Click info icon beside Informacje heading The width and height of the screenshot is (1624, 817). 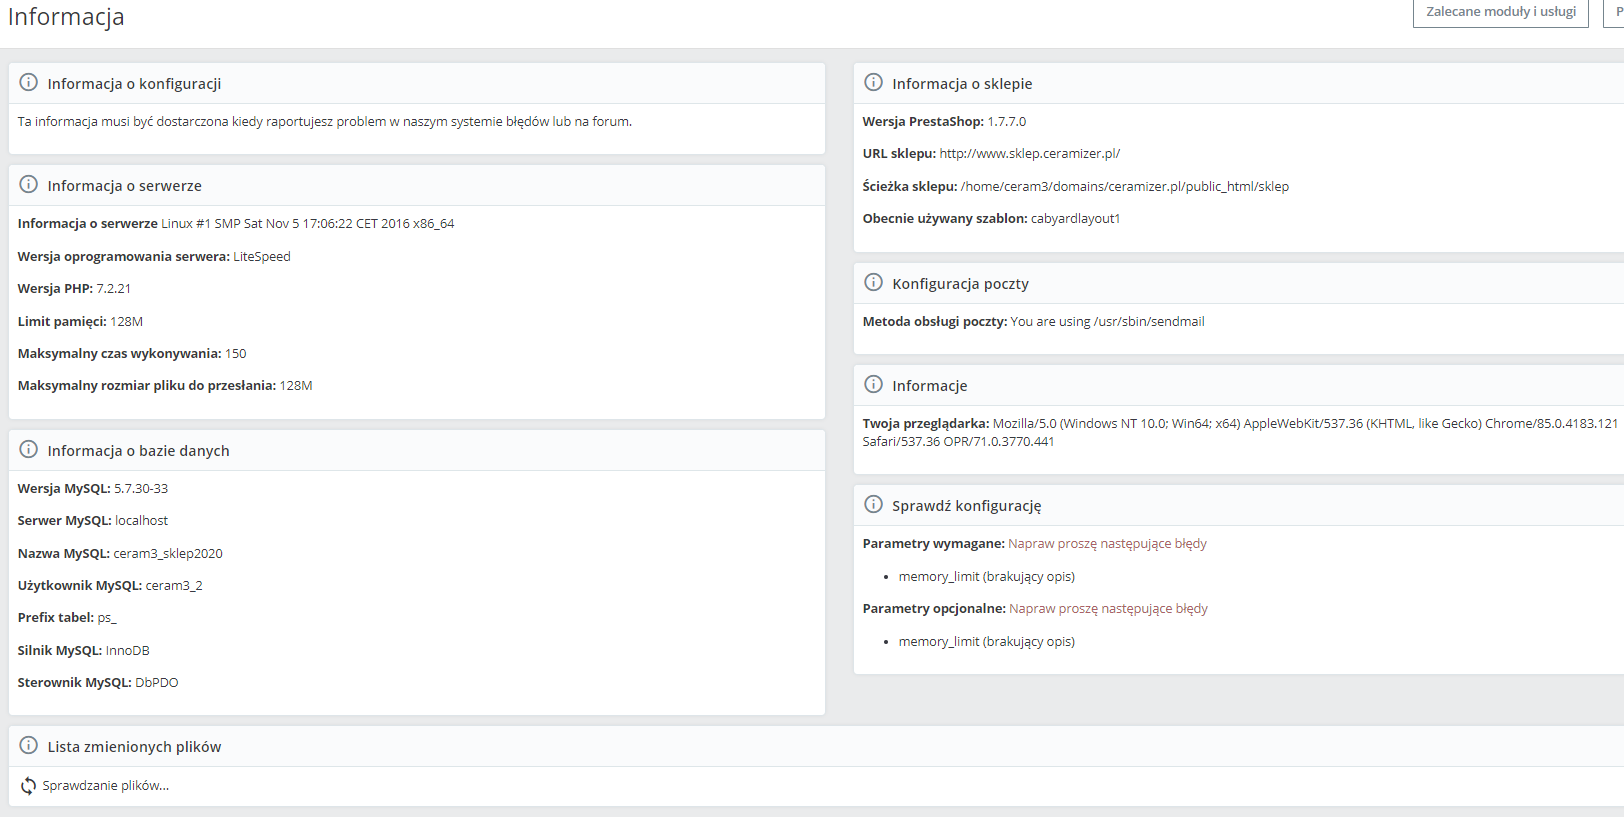tap(874, 385)
